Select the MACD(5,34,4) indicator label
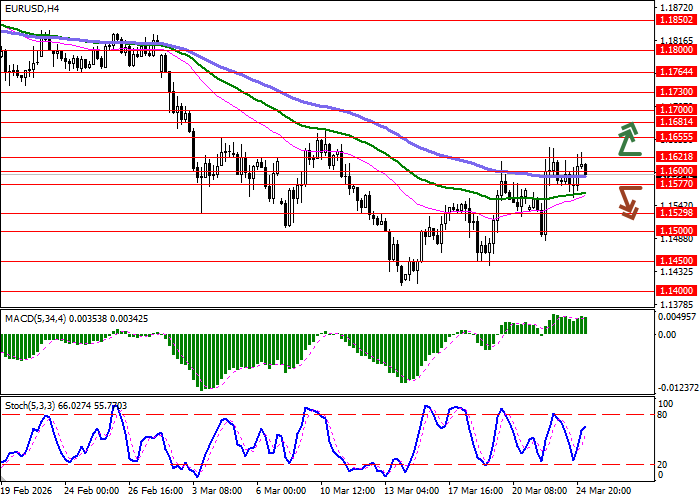 coord(76,318)
